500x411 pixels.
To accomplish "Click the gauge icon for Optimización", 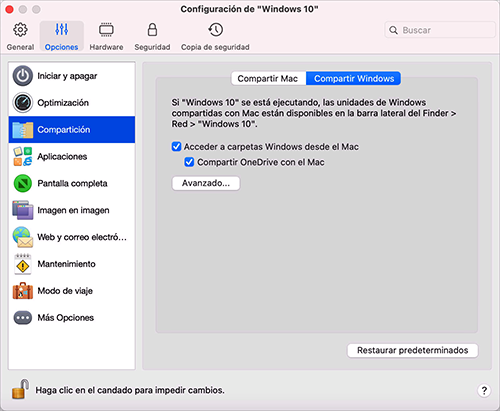I will coord(23,103).
